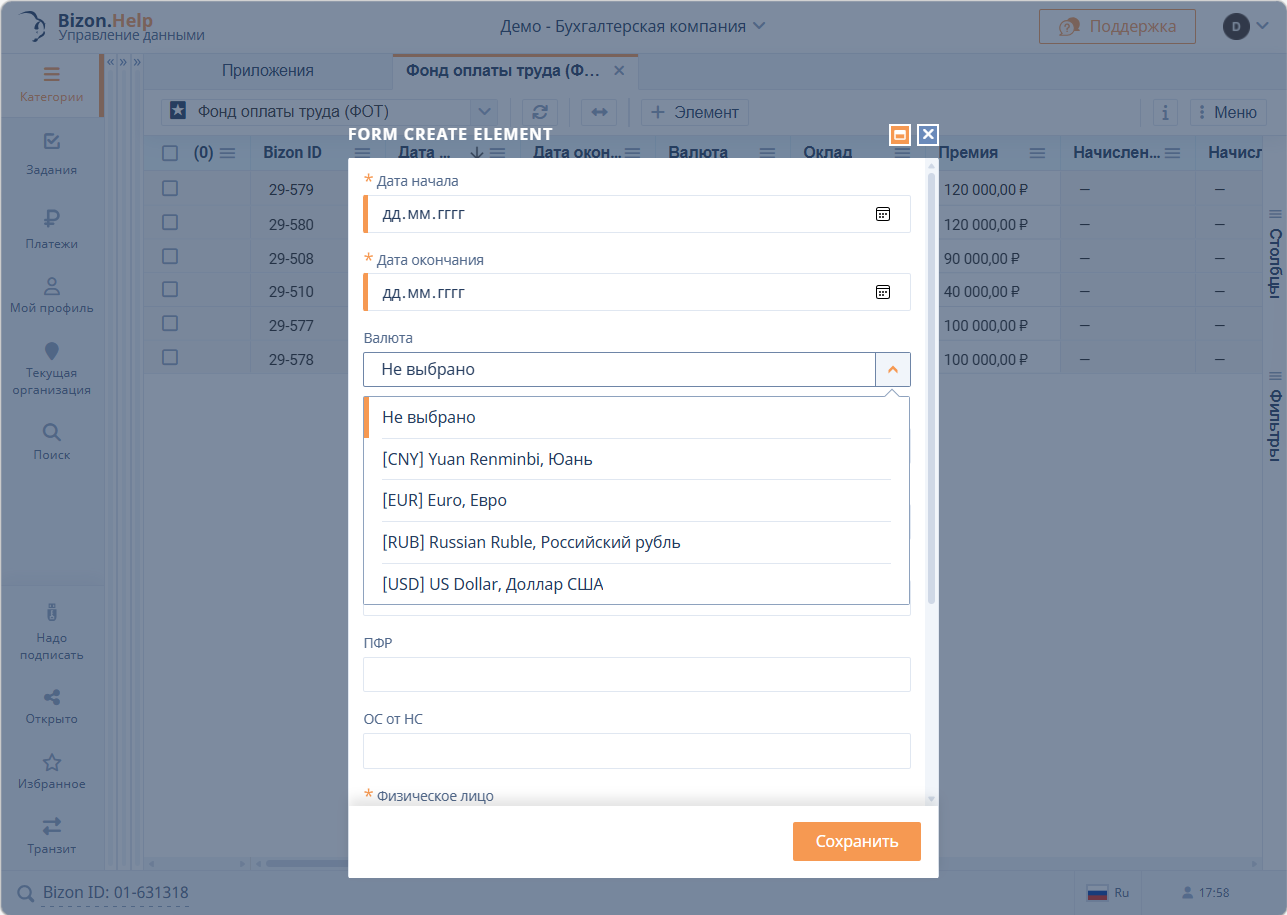Click the ПФР input field

[x=636, y=675]
